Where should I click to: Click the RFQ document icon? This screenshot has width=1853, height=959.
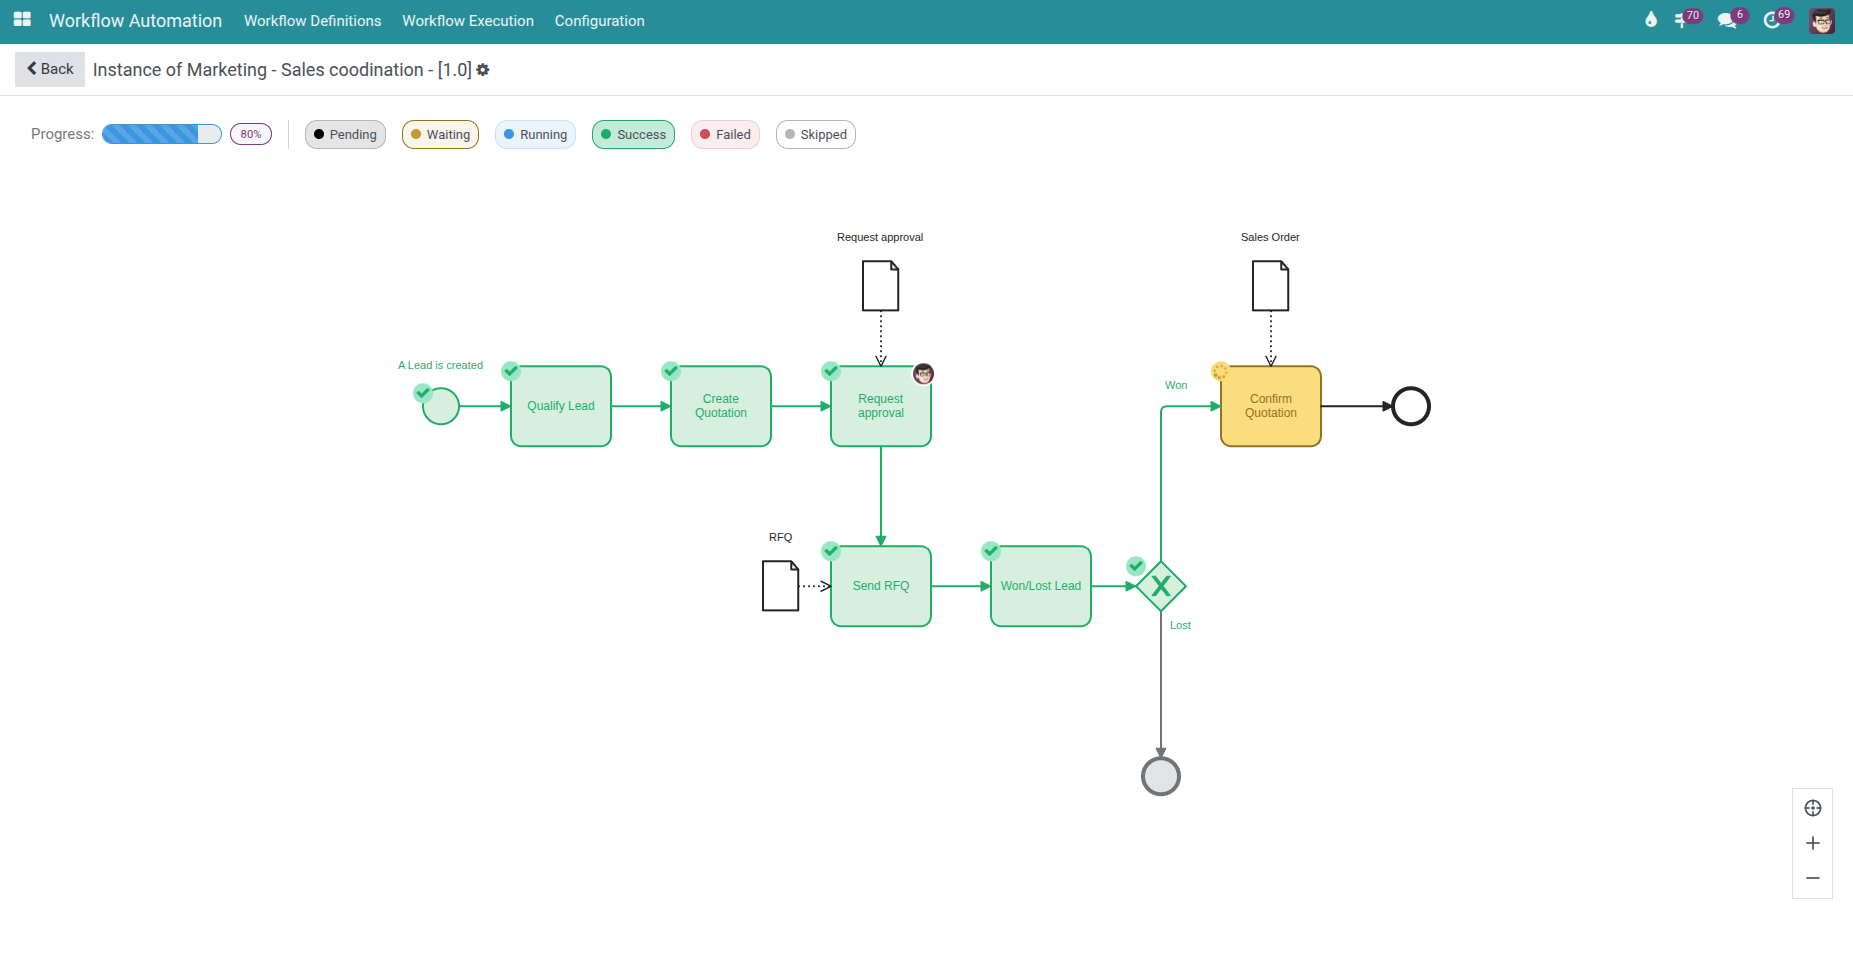[x=780, y=586]
